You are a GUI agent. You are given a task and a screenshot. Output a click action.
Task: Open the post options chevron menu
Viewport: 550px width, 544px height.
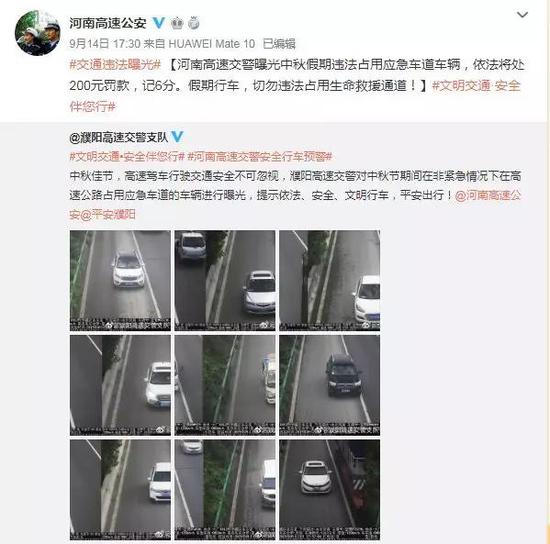tap(522, 15)
